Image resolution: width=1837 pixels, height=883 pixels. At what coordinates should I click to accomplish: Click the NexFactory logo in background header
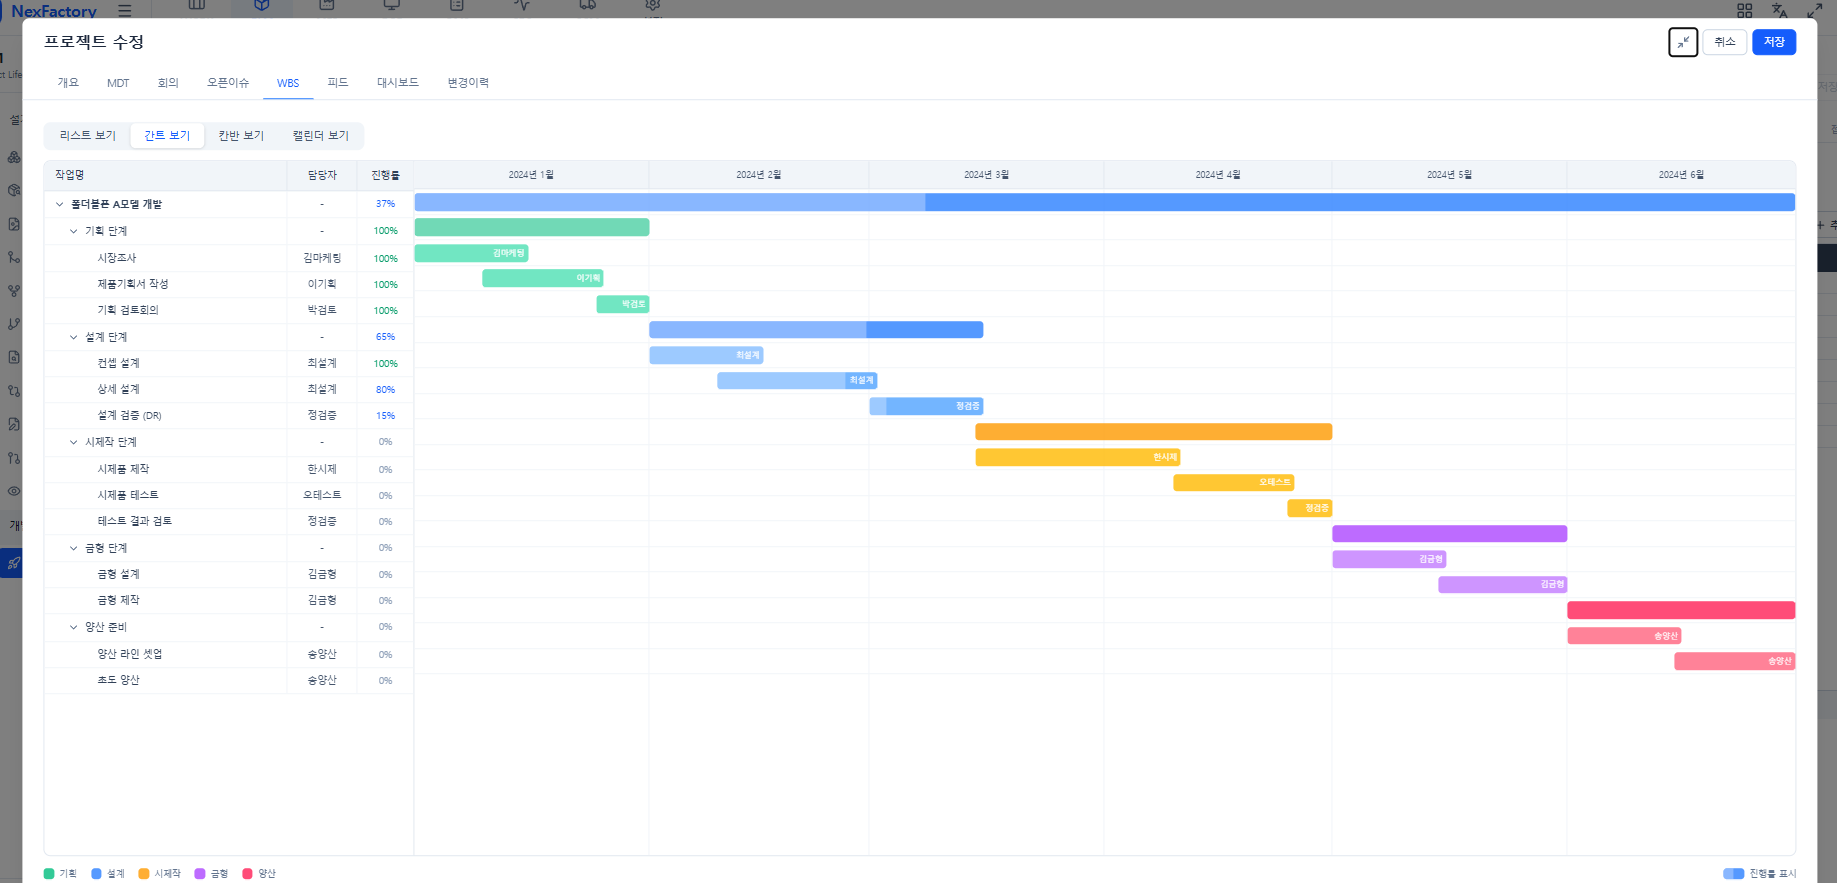point(54,11)
